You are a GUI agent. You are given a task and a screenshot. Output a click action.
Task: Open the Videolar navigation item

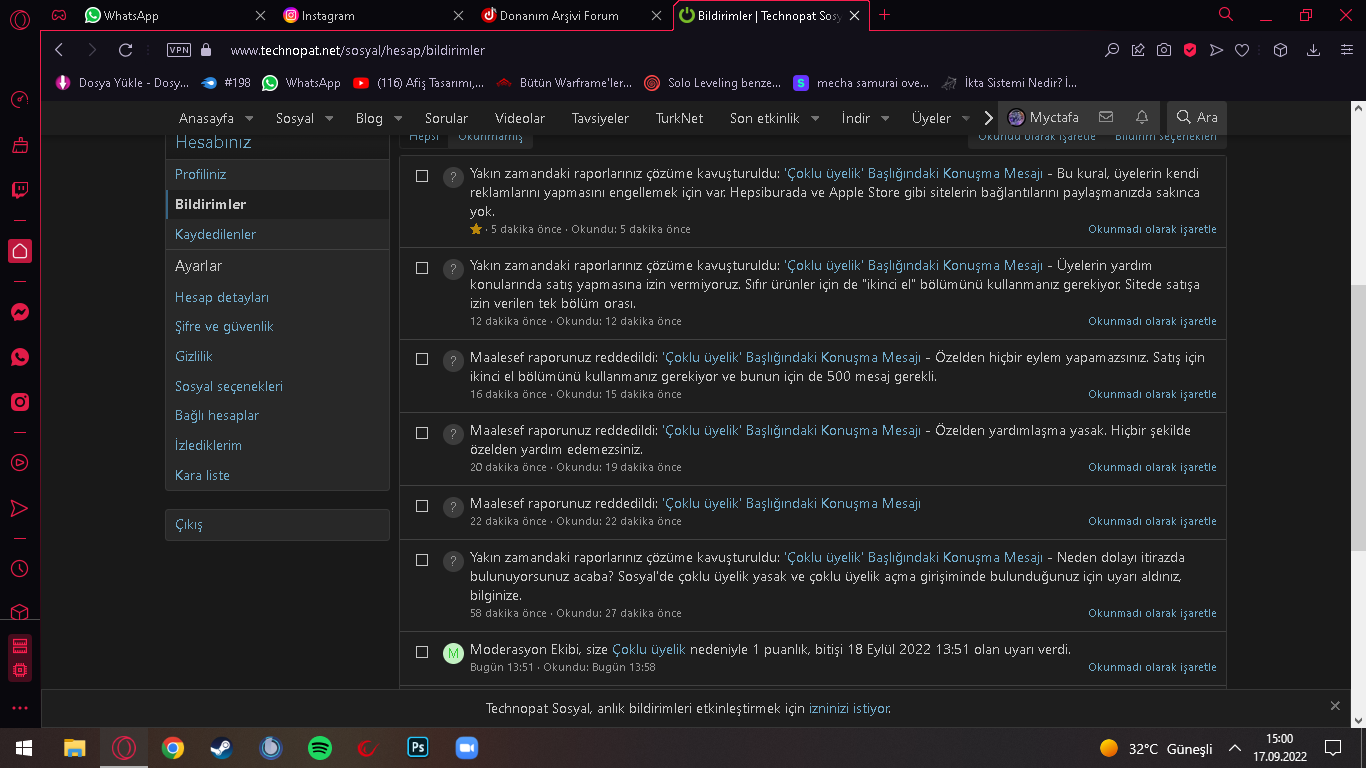[520, 118]
